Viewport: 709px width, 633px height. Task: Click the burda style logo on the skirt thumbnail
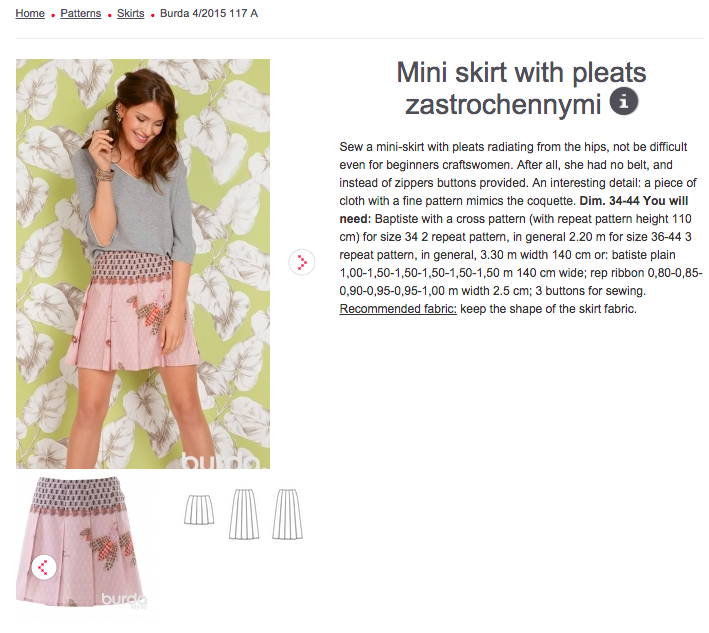pyautogui.click(x=123, y=600)
